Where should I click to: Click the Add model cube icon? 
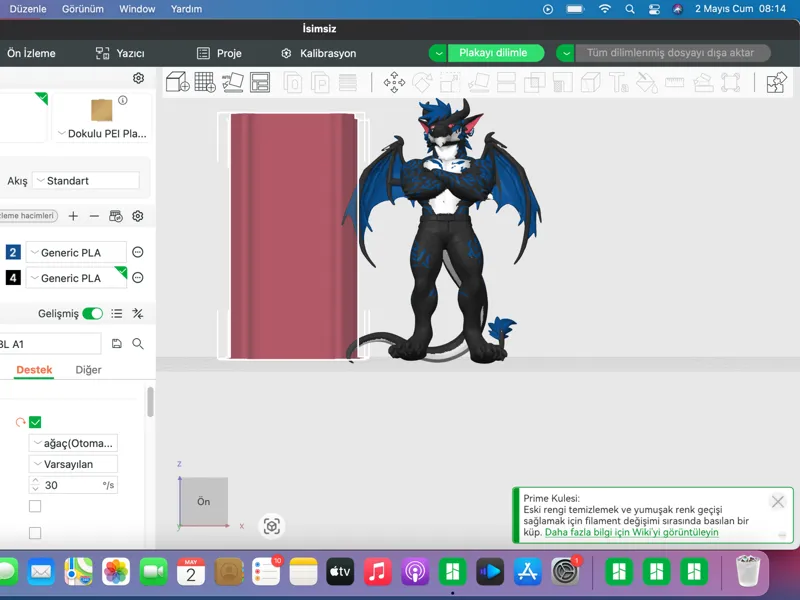coord(178,82)
